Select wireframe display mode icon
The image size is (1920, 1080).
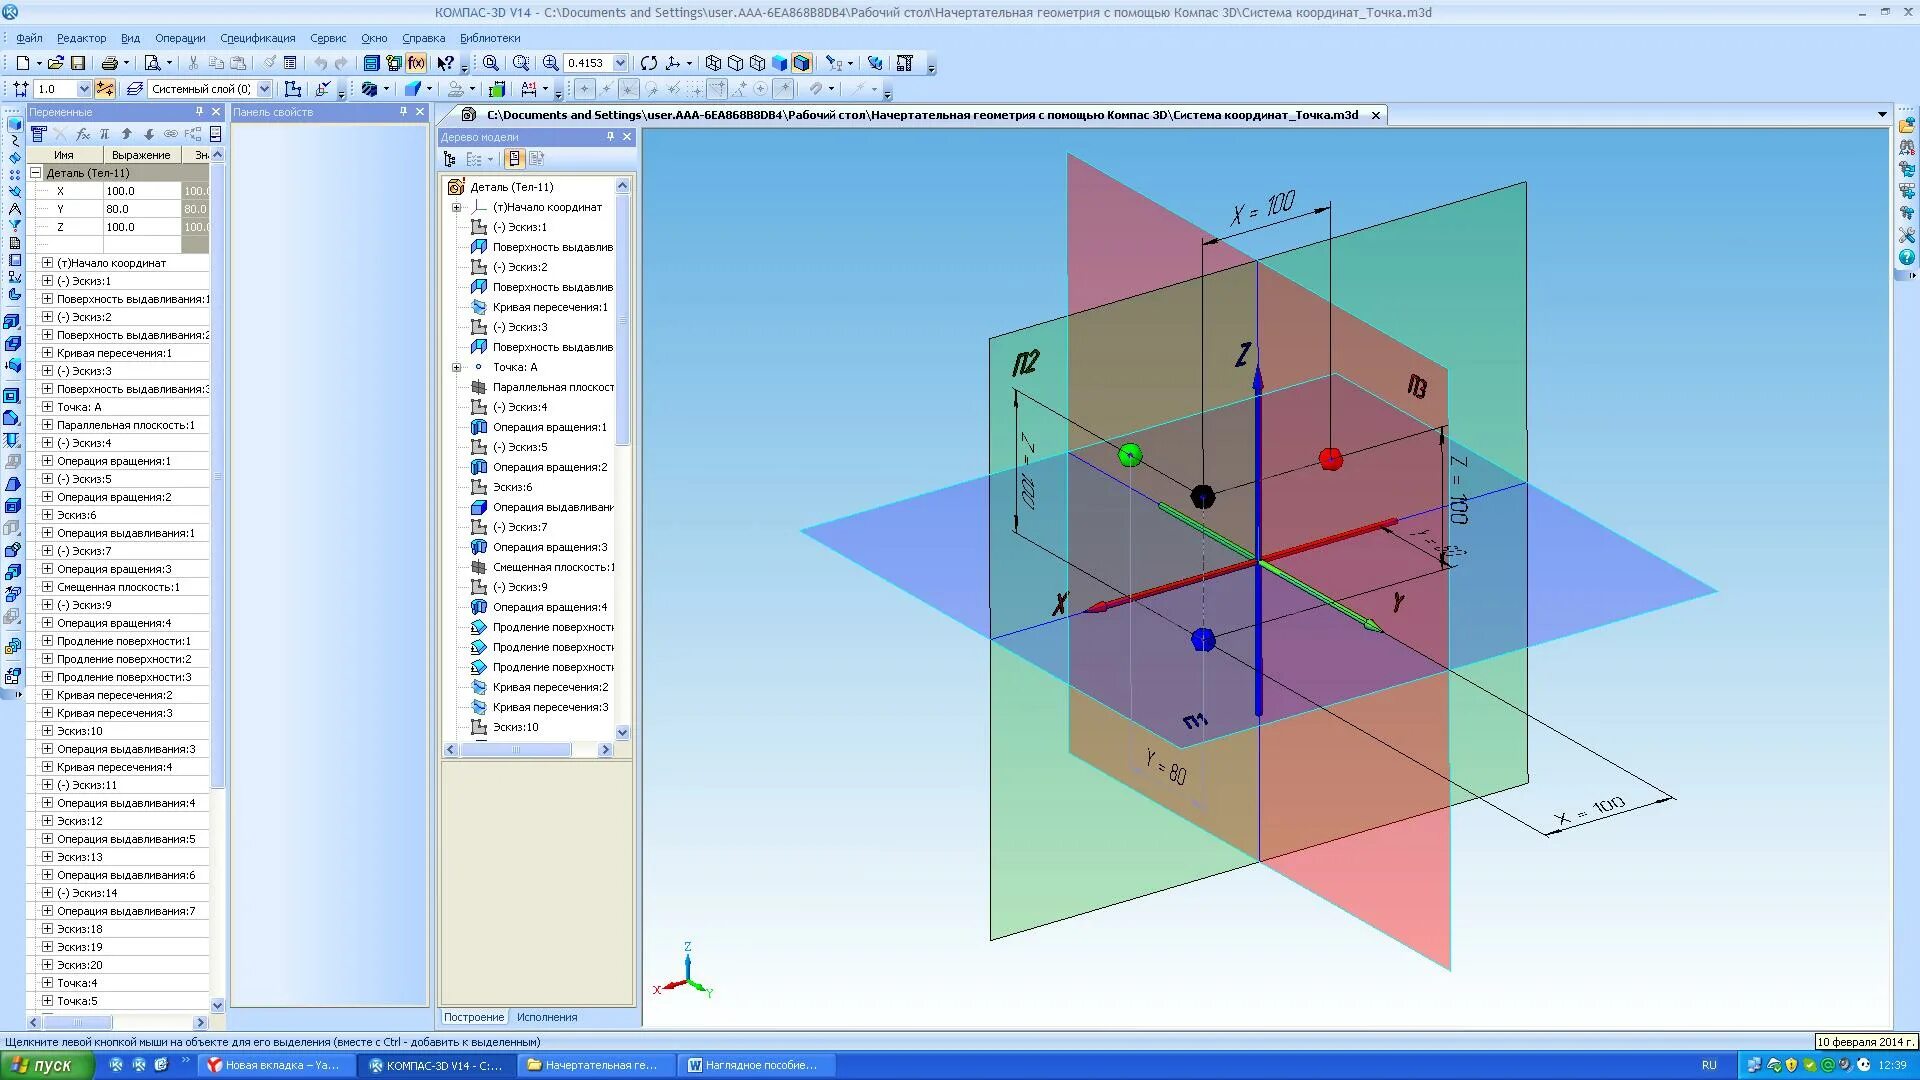[713, 63]
